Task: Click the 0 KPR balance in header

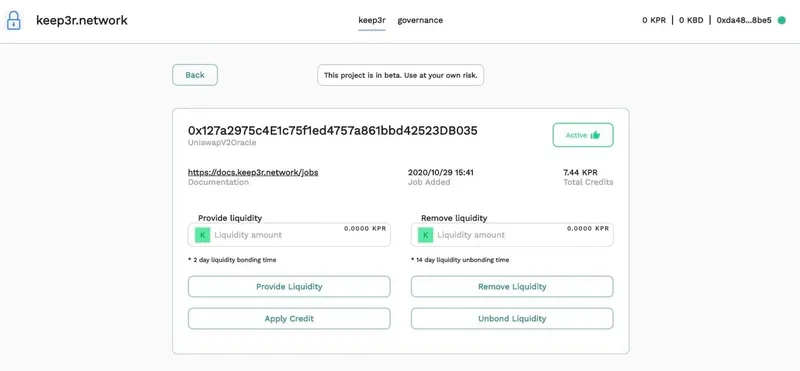Action: 654,20
